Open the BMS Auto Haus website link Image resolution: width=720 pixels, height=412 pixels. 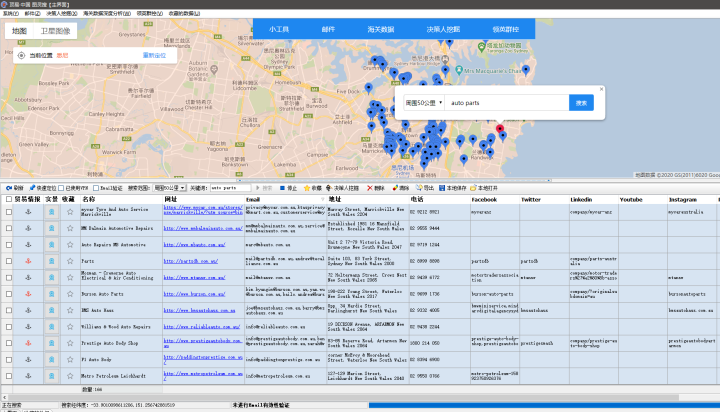coord(199,310)
